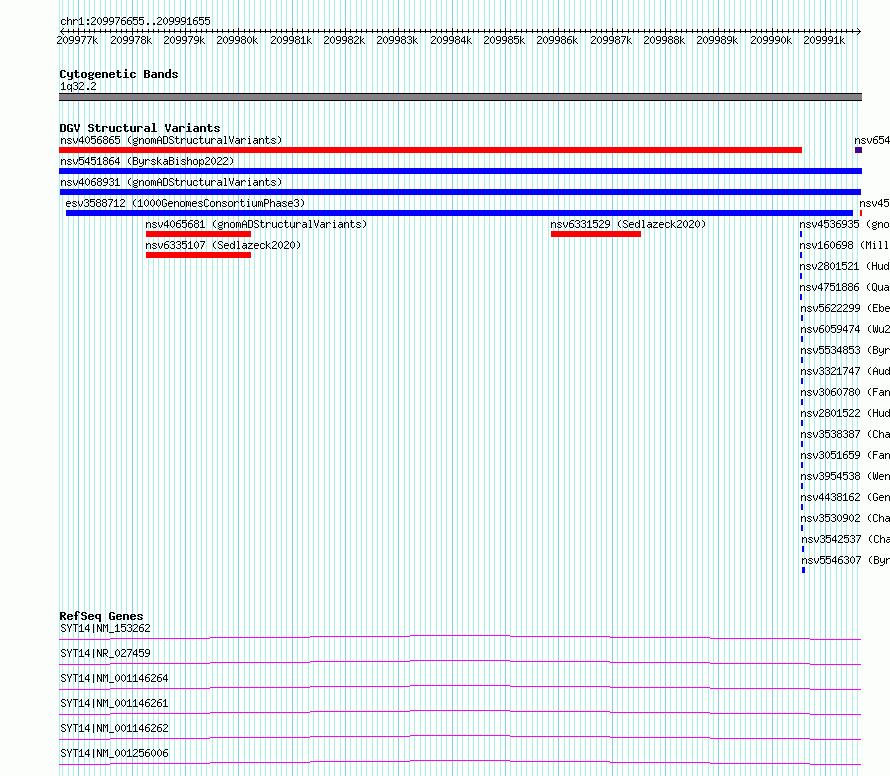Click the nsv4056865 gnomAD red variant bar
This screenshot has height=776, width=890.
click(430, 150)
